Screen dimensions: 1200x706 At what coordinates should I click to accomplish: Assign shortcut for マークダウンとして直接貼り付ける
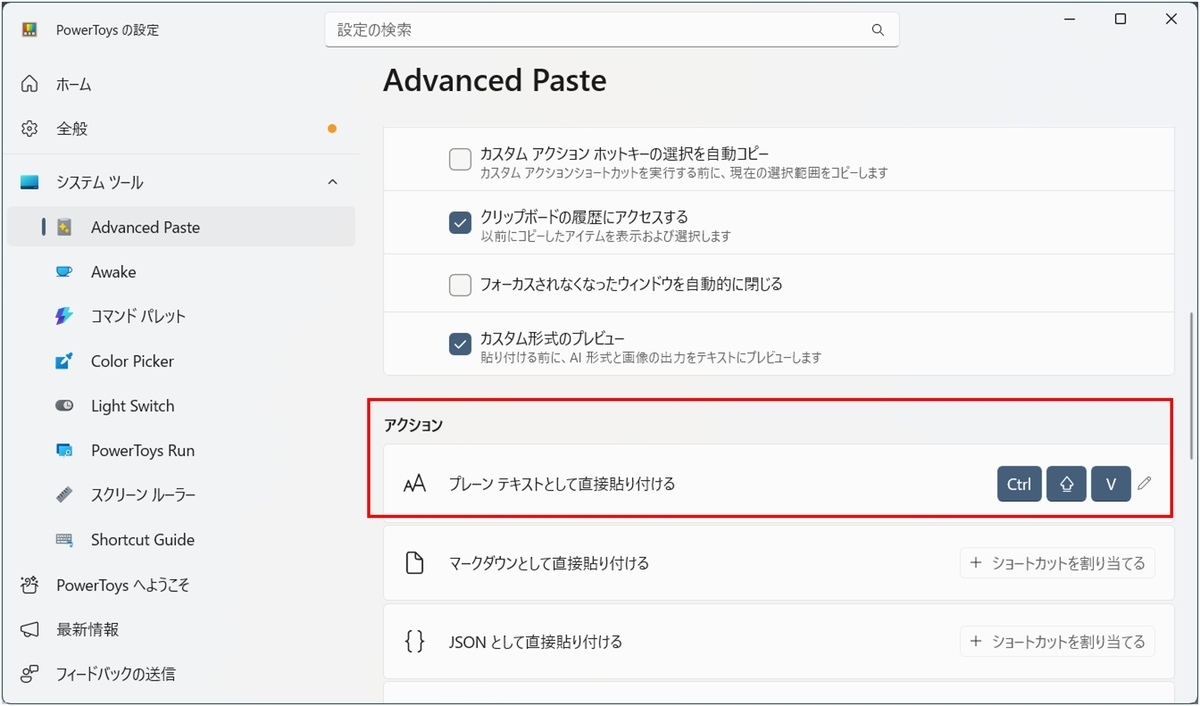pyautogui.click(x=1058, y=563)
